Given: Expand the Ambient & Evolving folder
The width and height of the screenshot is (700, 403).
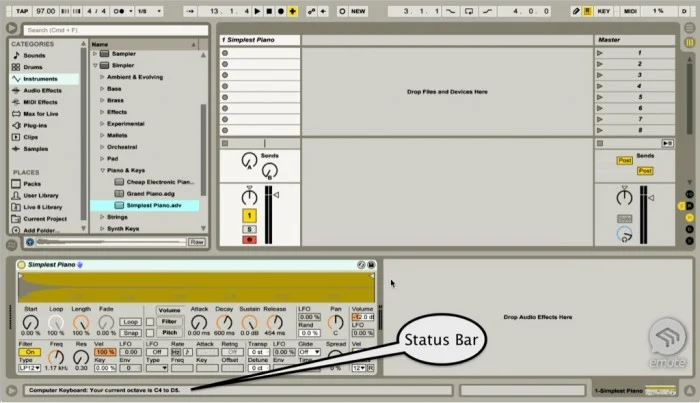Looking at the screenshot, I should [x=102, y=77].
